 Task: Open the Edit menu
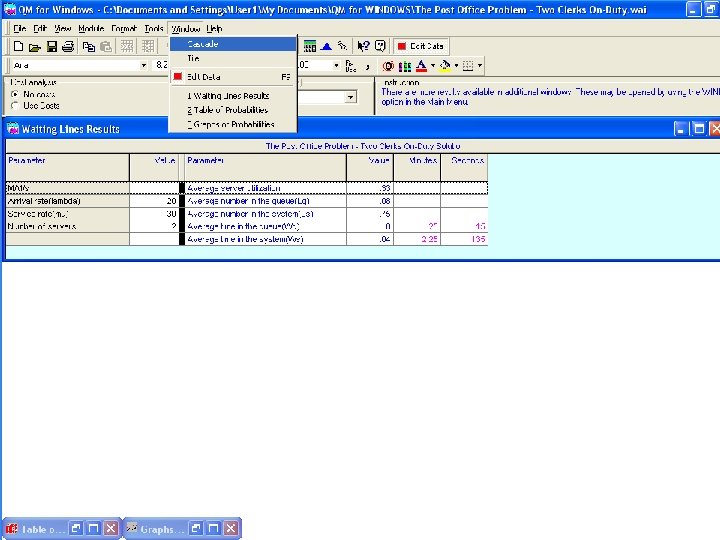[x=40, y=28]
